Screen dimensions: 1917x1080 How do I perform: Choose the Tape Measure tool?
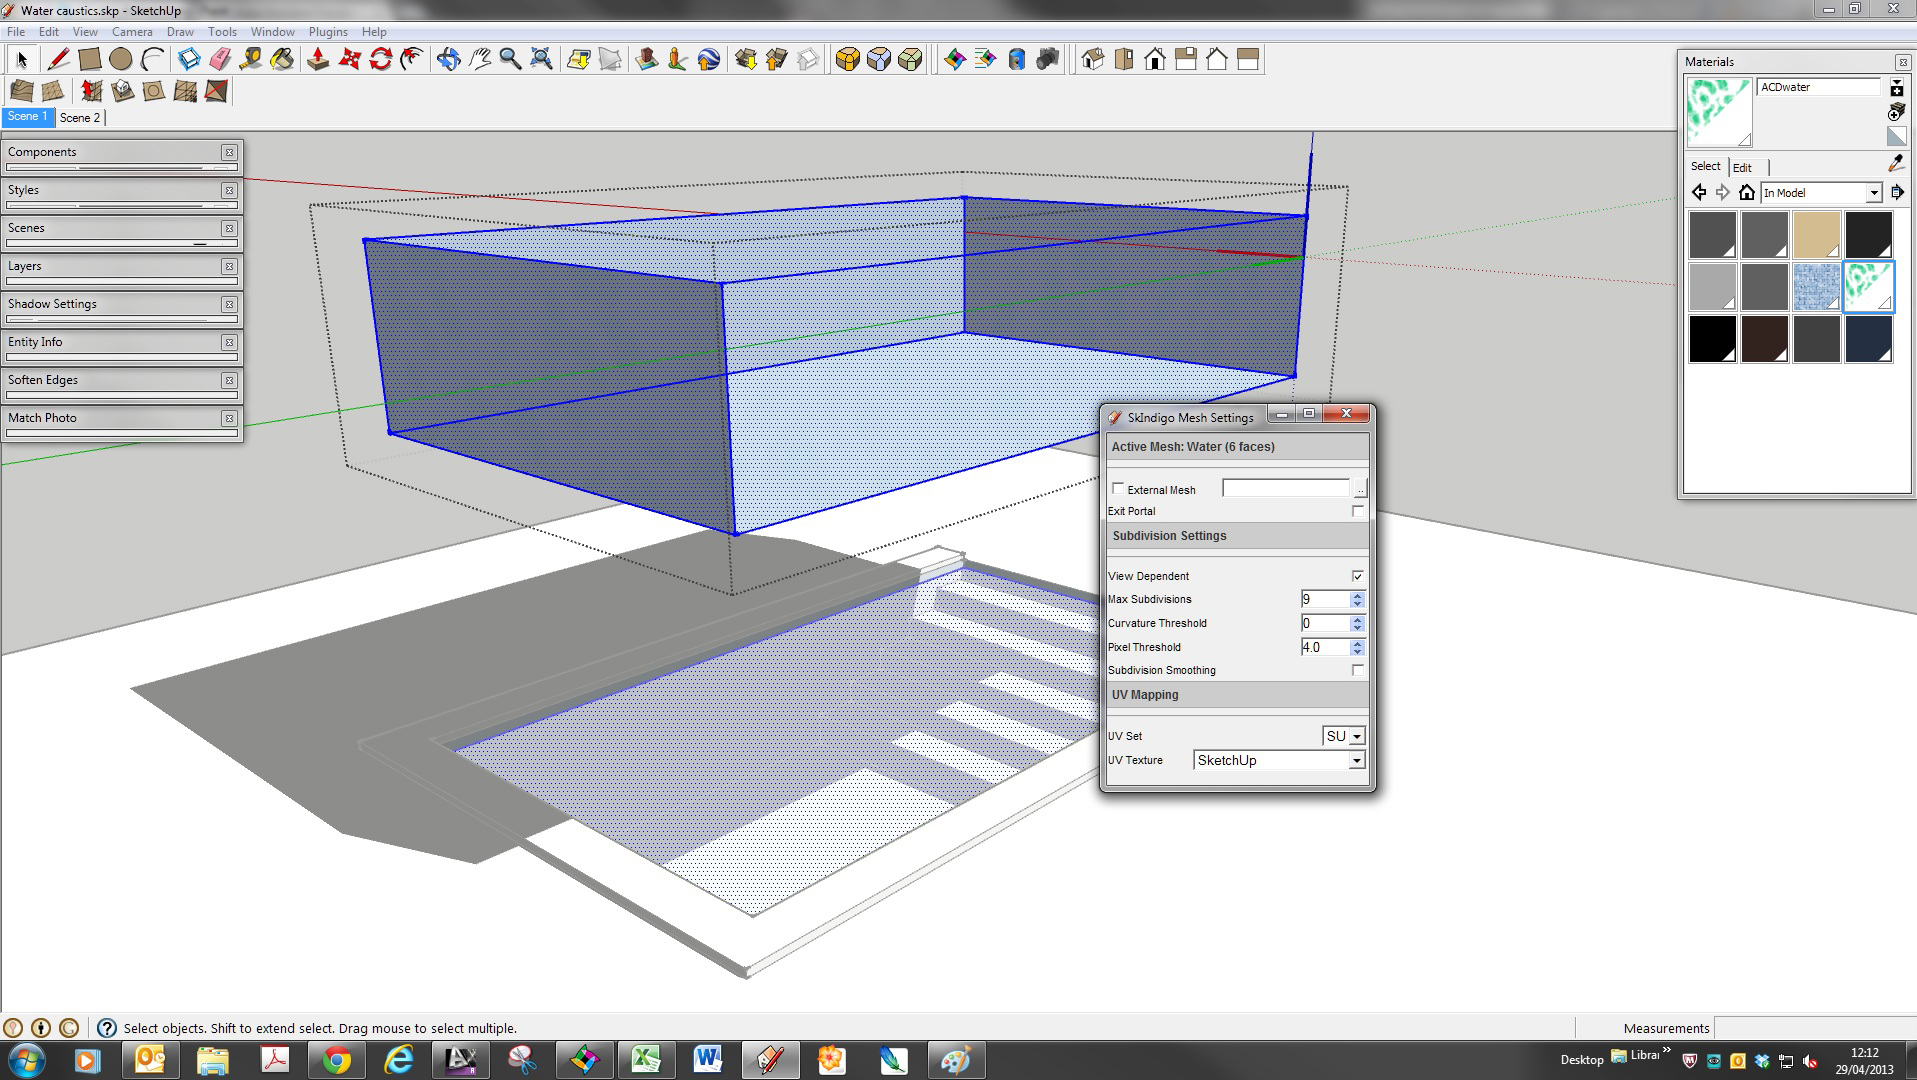coord(251,60)
